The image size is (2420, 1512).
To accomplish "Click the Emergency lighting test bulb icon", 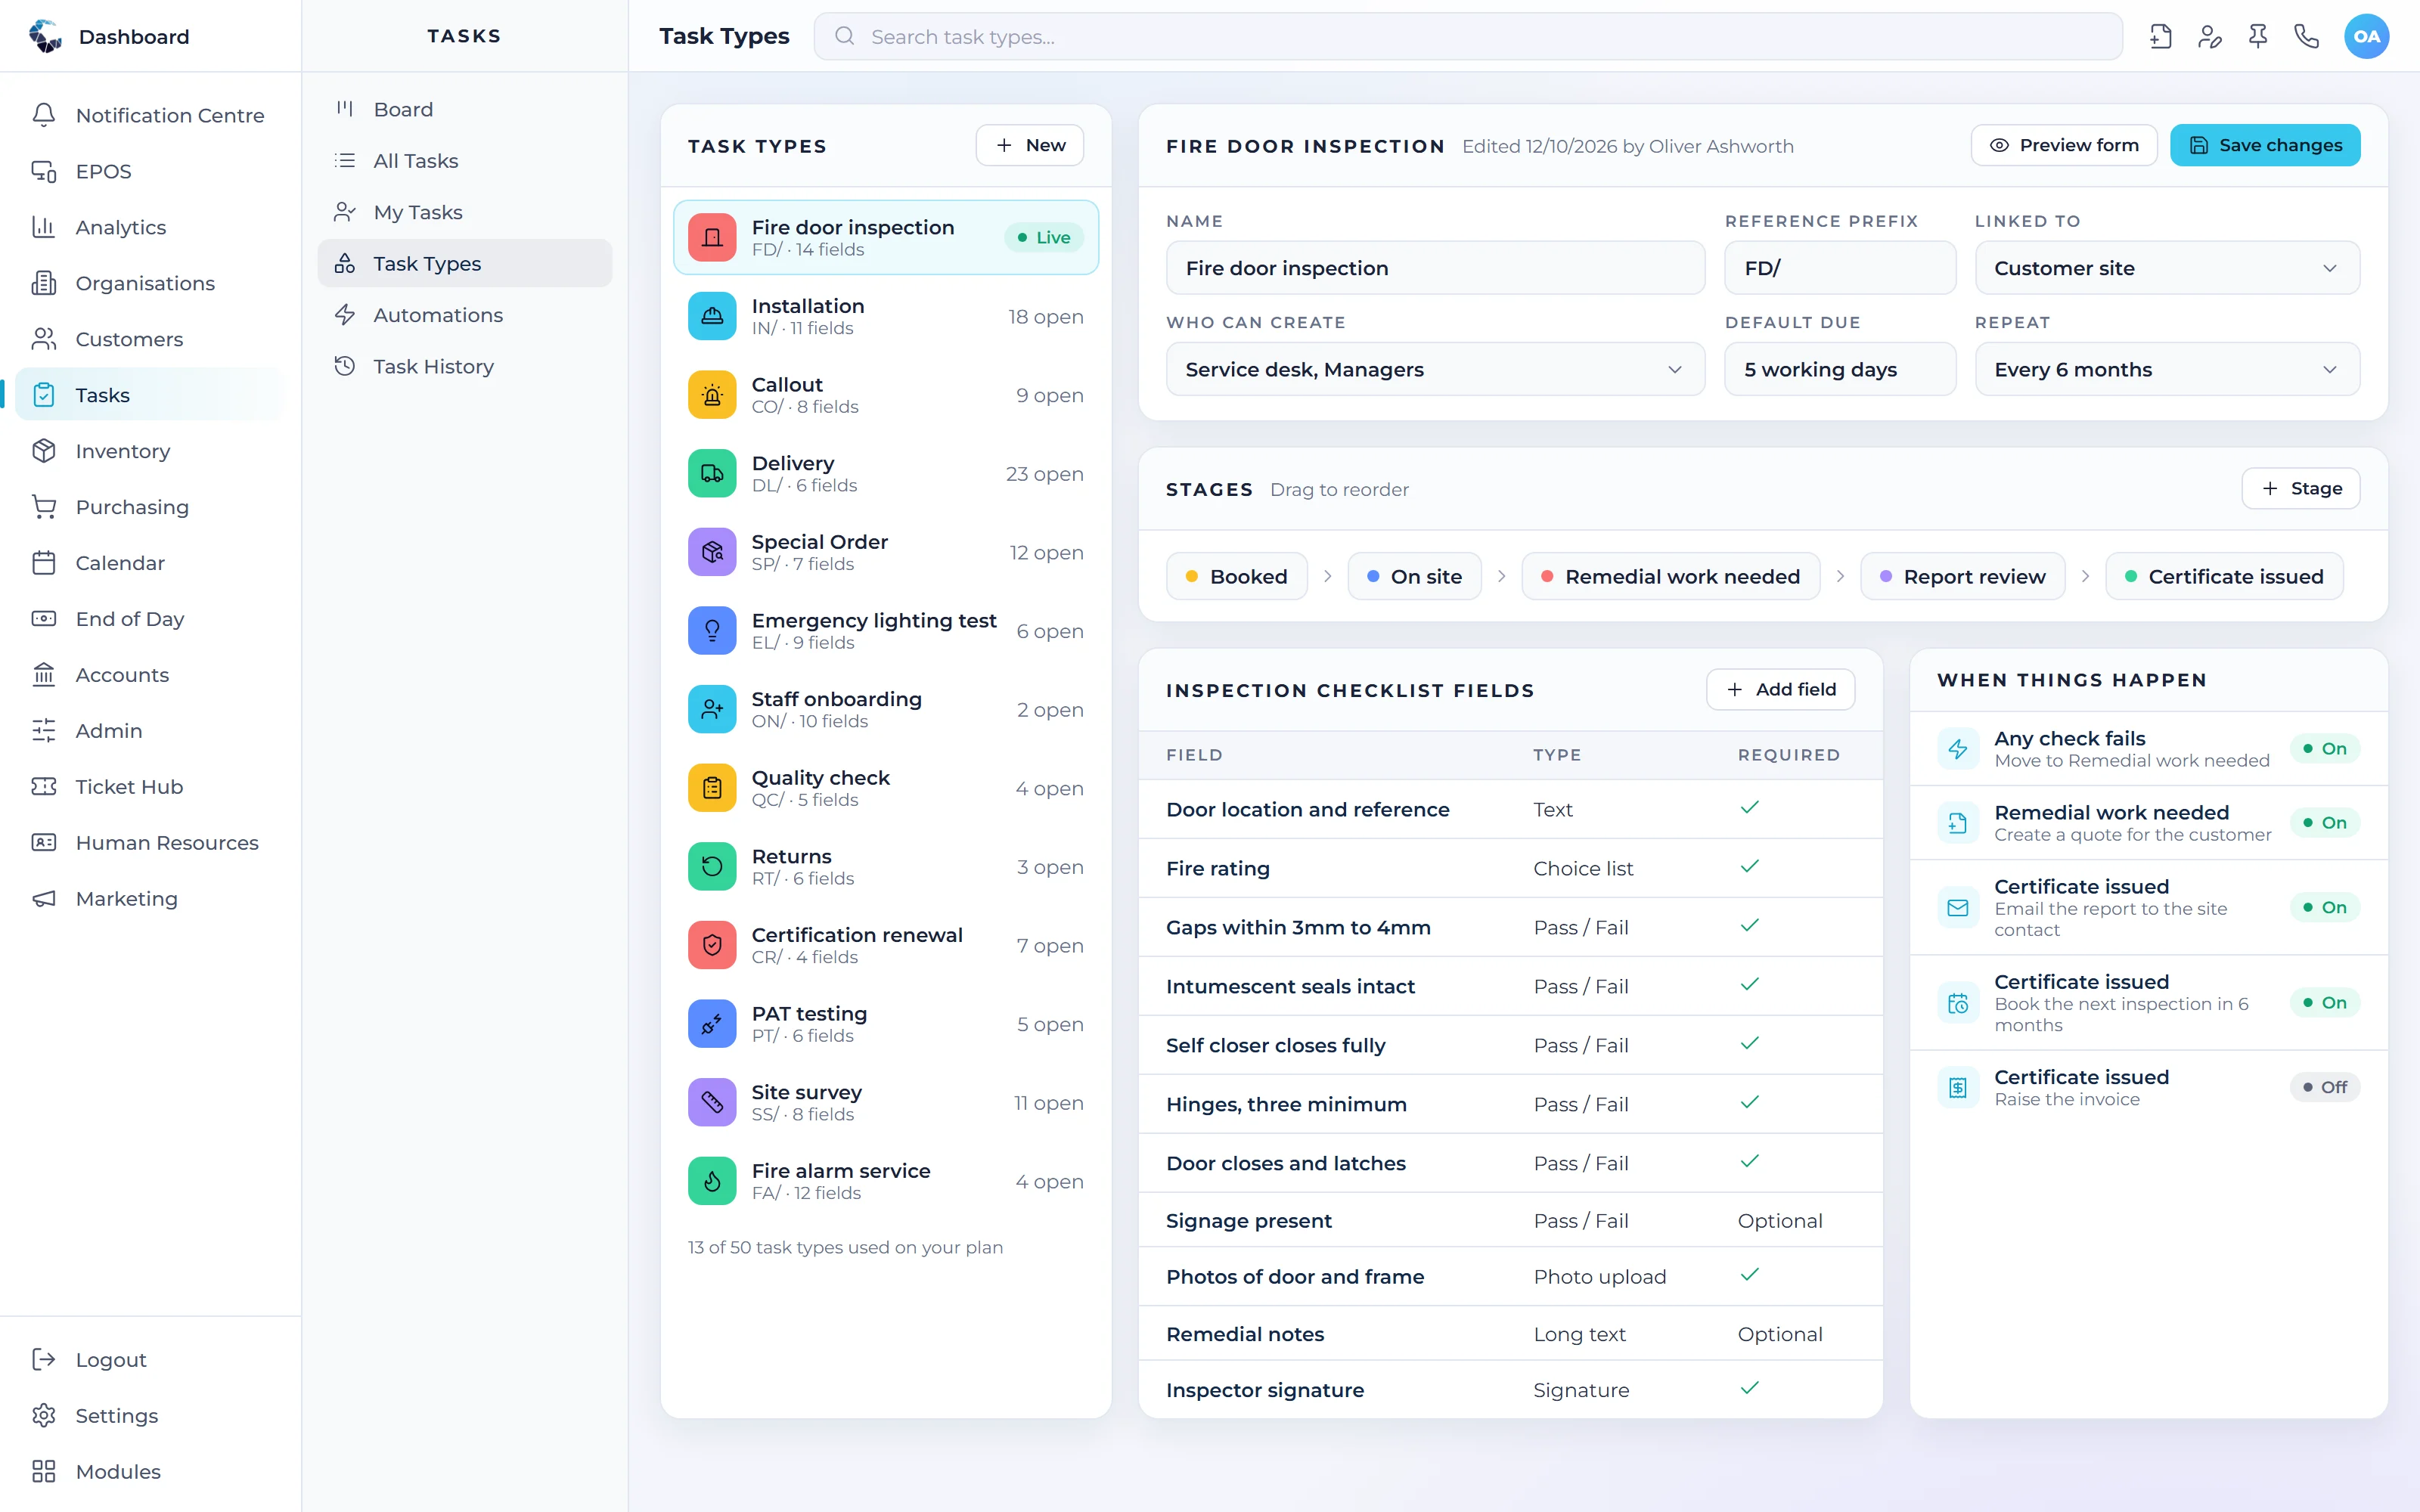I will click(712, 631).
